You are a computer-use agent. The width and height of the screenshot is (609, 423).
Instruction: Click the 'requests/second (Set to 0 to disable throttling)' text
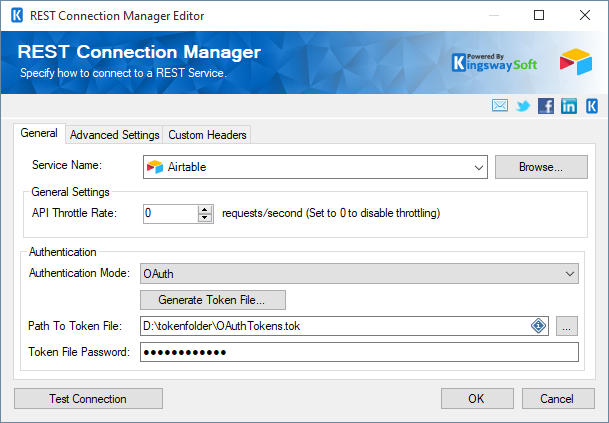pyautogui.click(x=331, y=213)
